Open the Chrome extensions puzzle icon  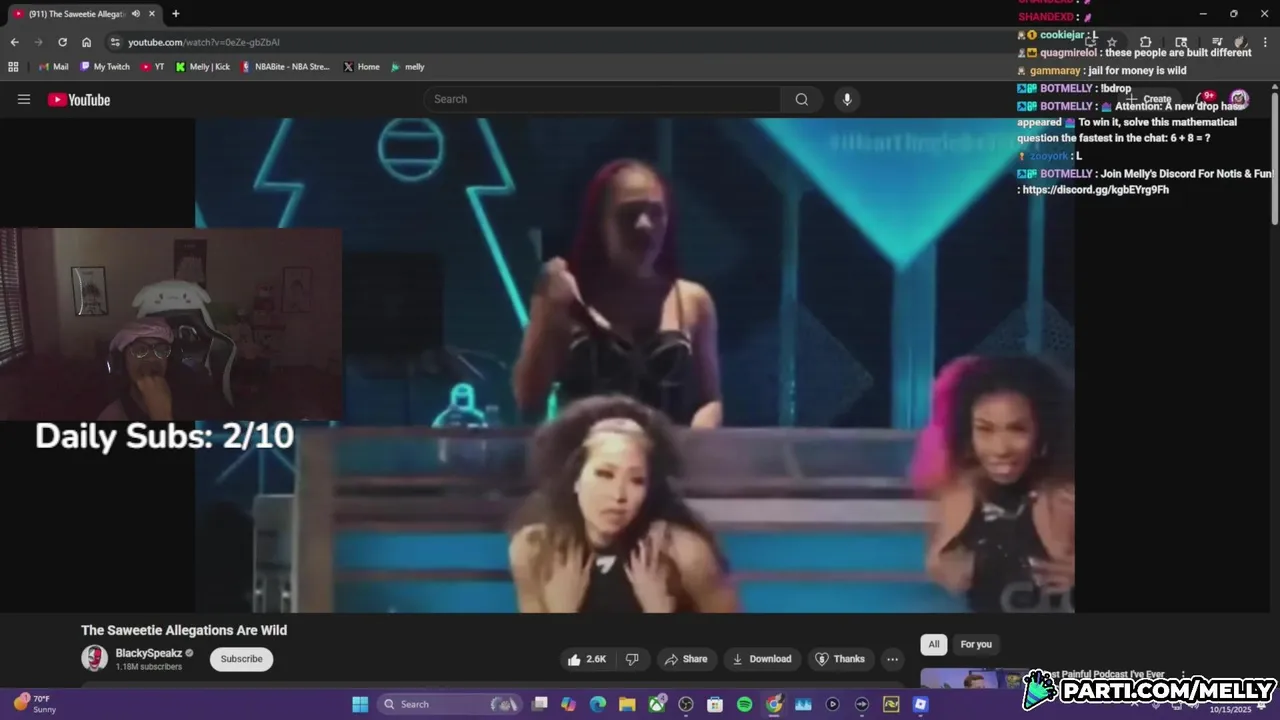(x=1146, y=42)
